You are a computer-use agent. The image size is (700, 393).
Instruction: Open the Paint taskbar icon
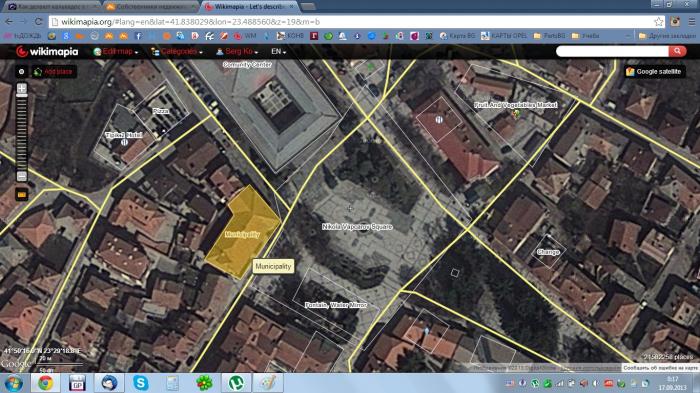pos(268,383)
